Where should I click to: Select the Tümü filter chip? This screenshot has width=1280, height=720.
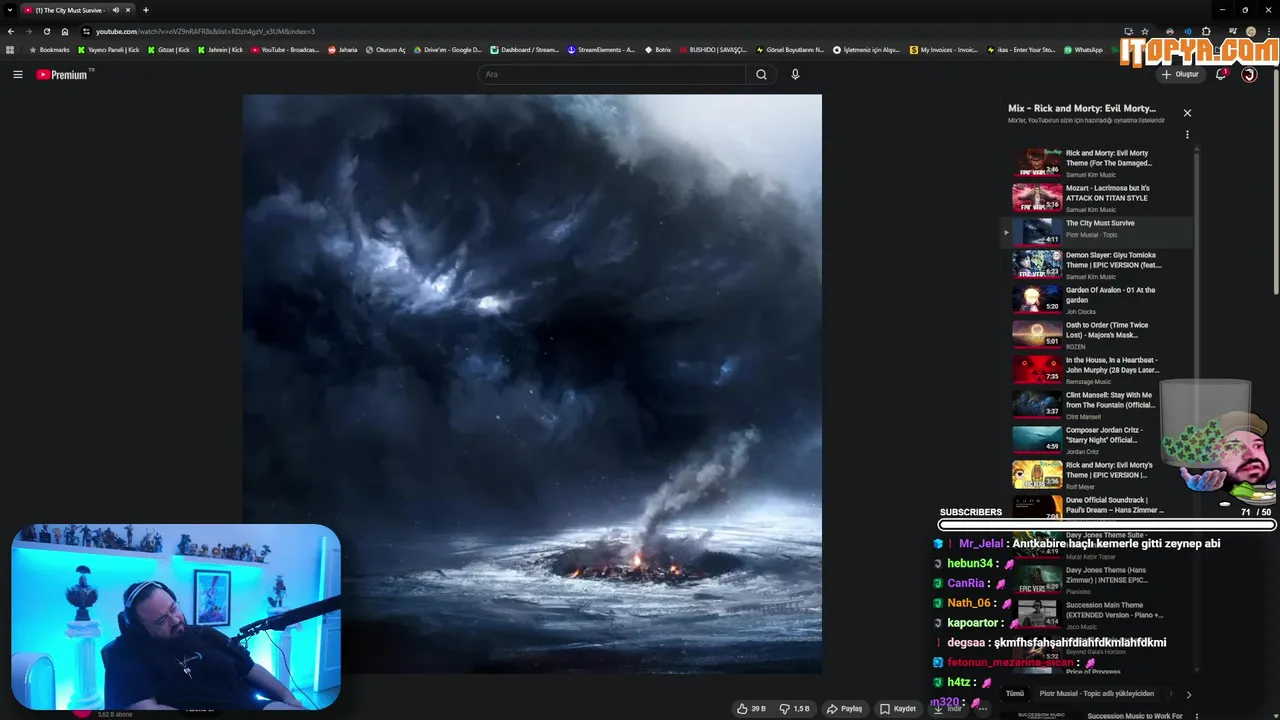coord(1015,693)
